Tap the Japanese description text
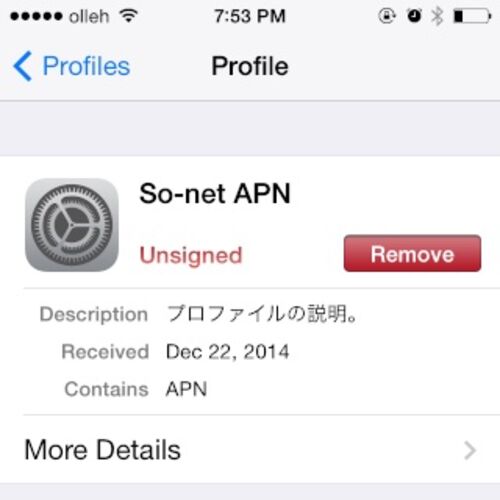This screenshot has width=500, height=500. pyautogui.click(x=262, y=314)
